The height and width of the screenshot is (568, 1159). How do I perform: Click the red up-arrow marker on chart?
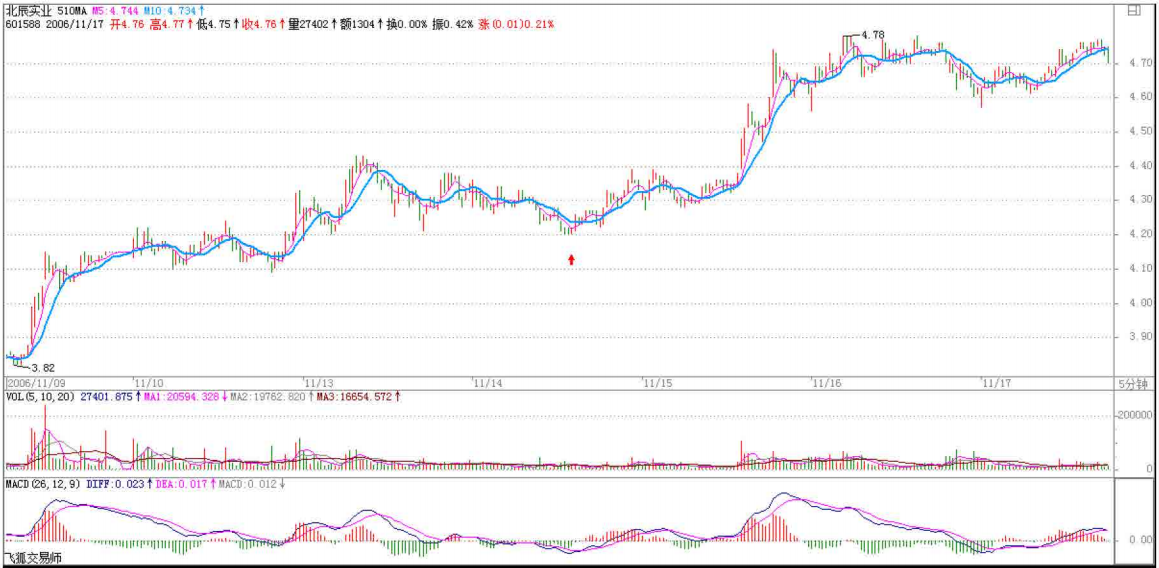tap(572, 260)
